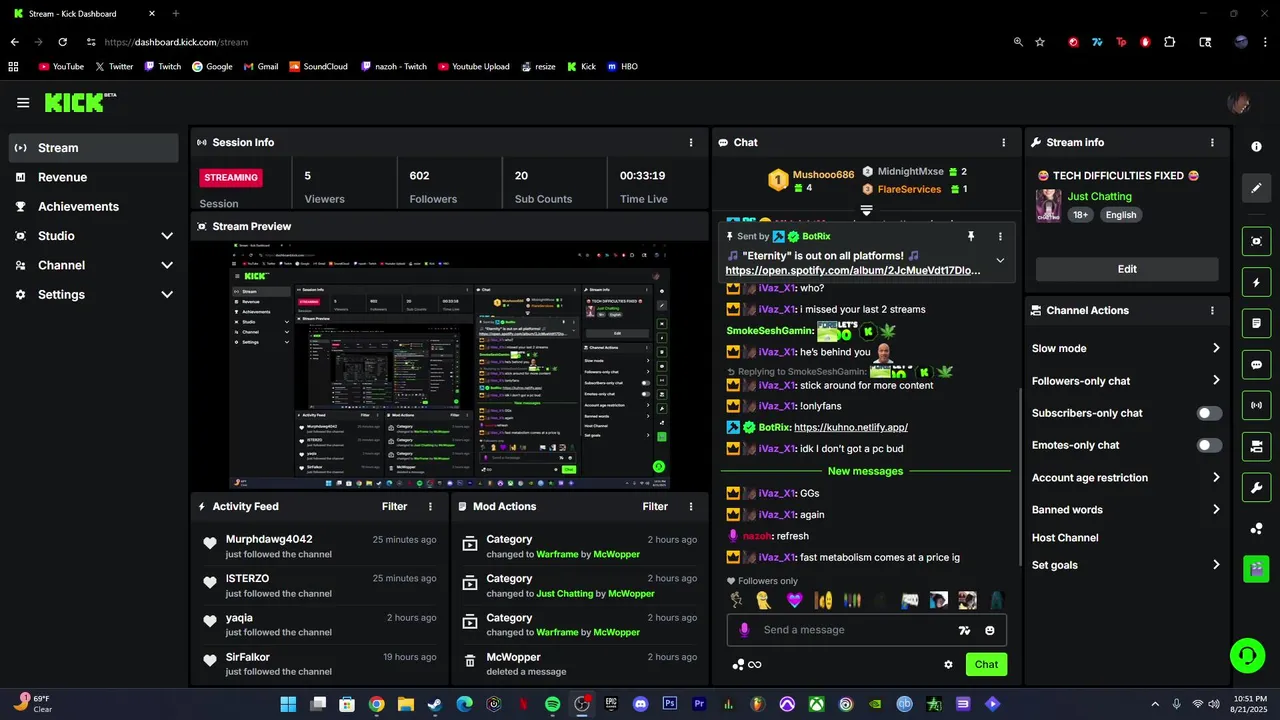The height and width of the screenshot is (720, 1280).
Task: Open the Session Info panel options menu
Action: click(x=690, y=143)
